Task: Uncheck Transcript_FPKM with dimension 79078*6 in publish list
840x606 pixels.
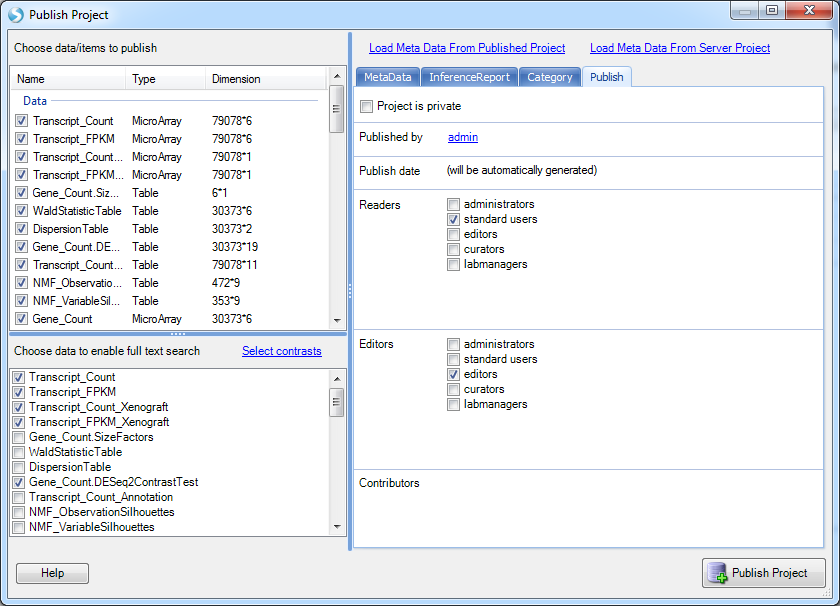Action: point(21,139)
